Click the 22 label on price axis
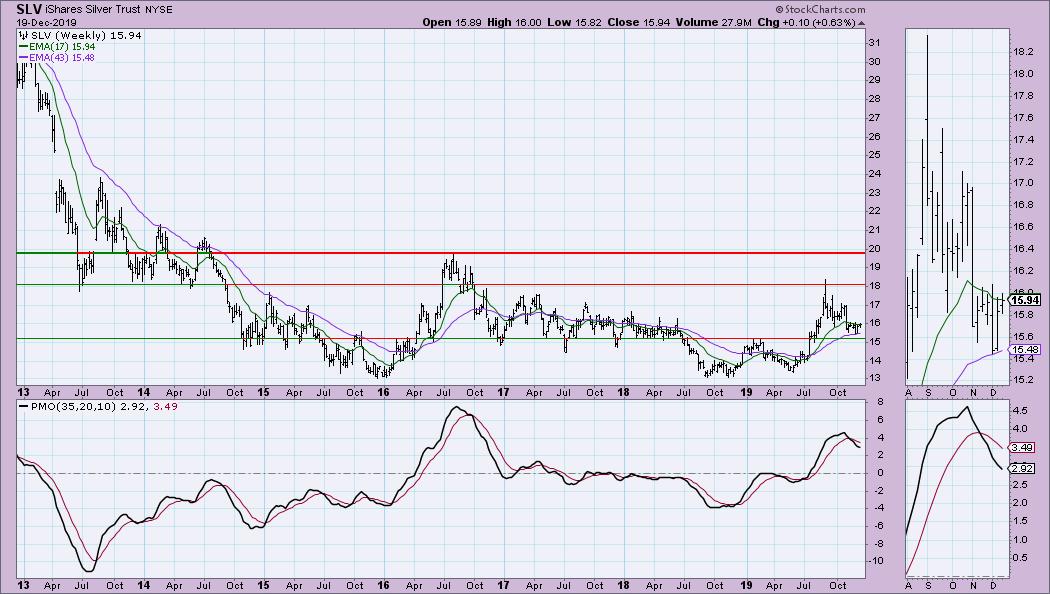 [x=874, y=211]
